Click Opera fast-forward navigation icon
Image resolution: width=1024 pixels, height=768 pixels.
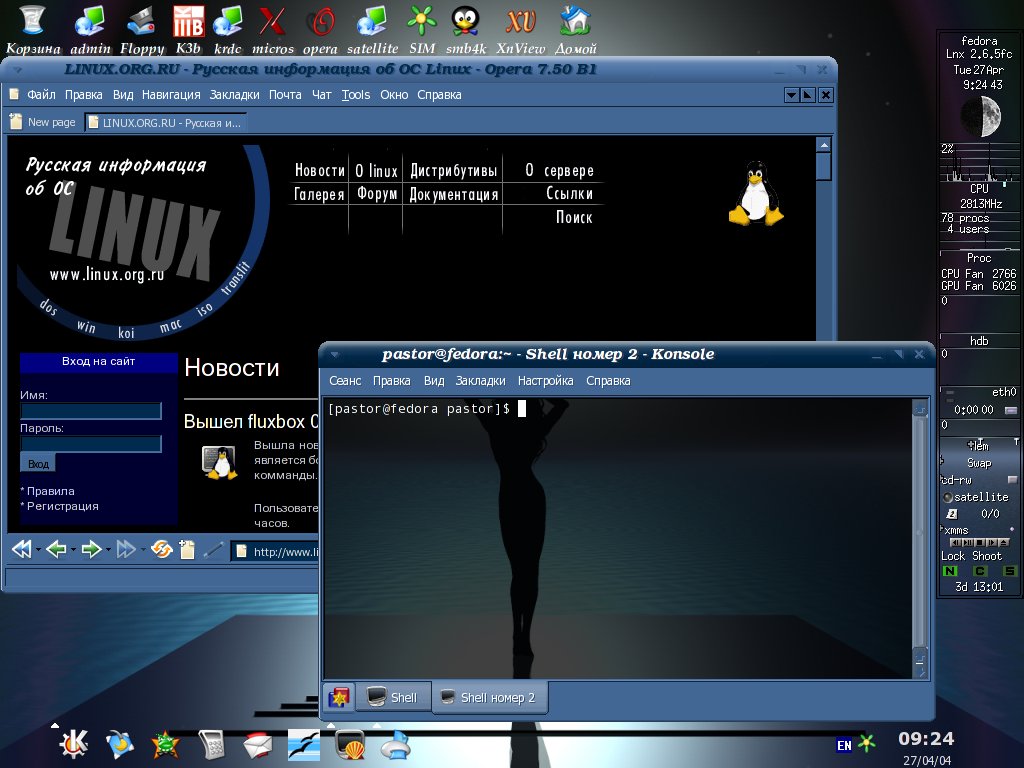[125, 549]
